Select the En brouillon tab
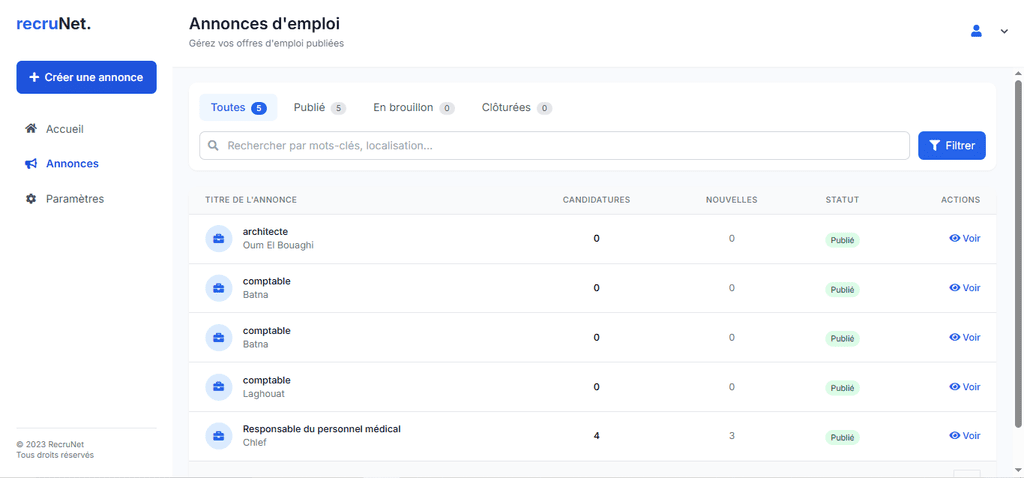 (x=413, y=108)
